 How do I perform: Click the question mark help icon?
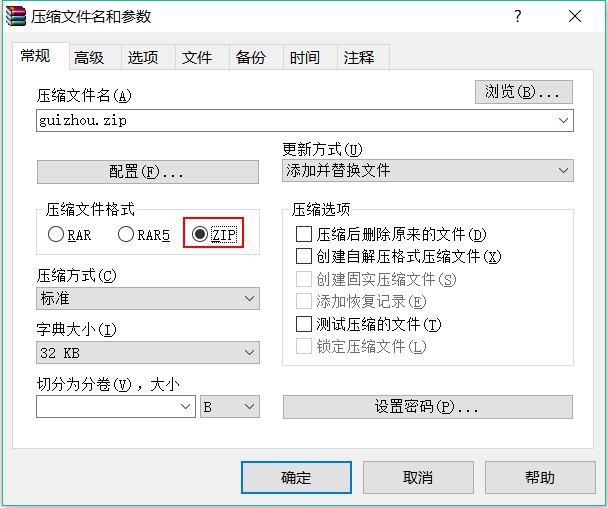coord(518,17)
